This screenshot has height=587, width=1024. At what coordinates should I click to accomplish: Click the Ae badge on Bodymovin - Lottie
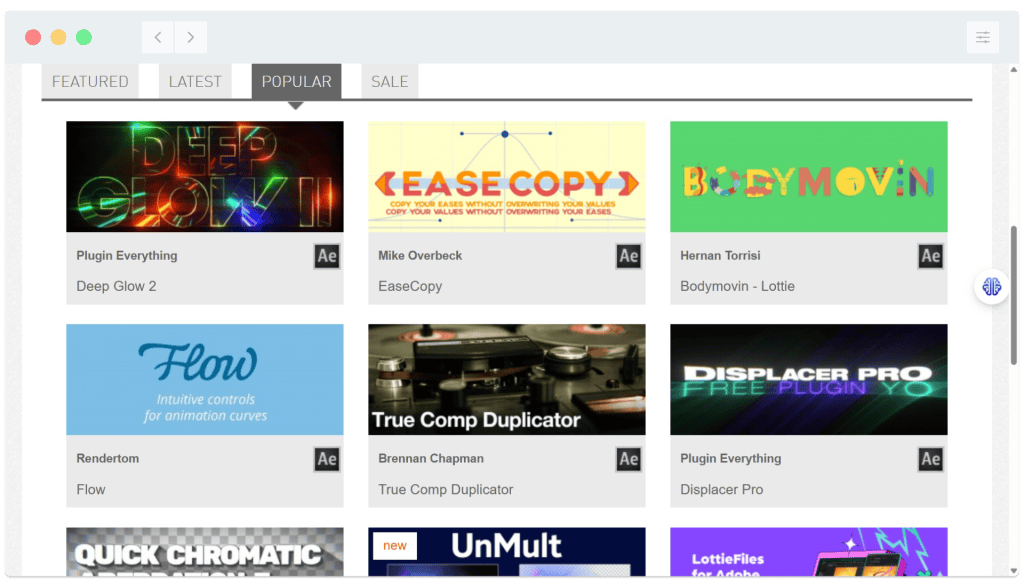click(930, 256)
